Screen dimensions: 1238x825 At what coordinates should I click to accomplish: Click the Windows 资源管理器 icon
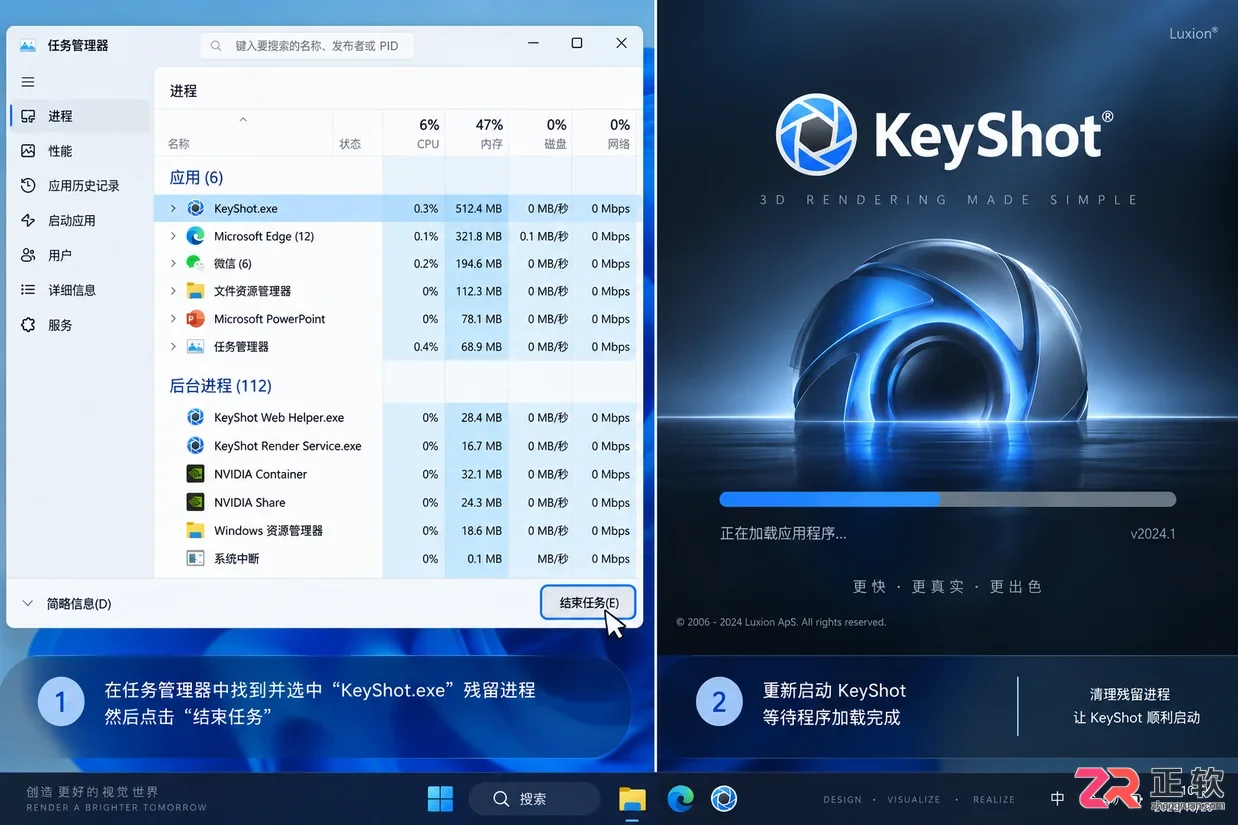(x=195, y=530)
